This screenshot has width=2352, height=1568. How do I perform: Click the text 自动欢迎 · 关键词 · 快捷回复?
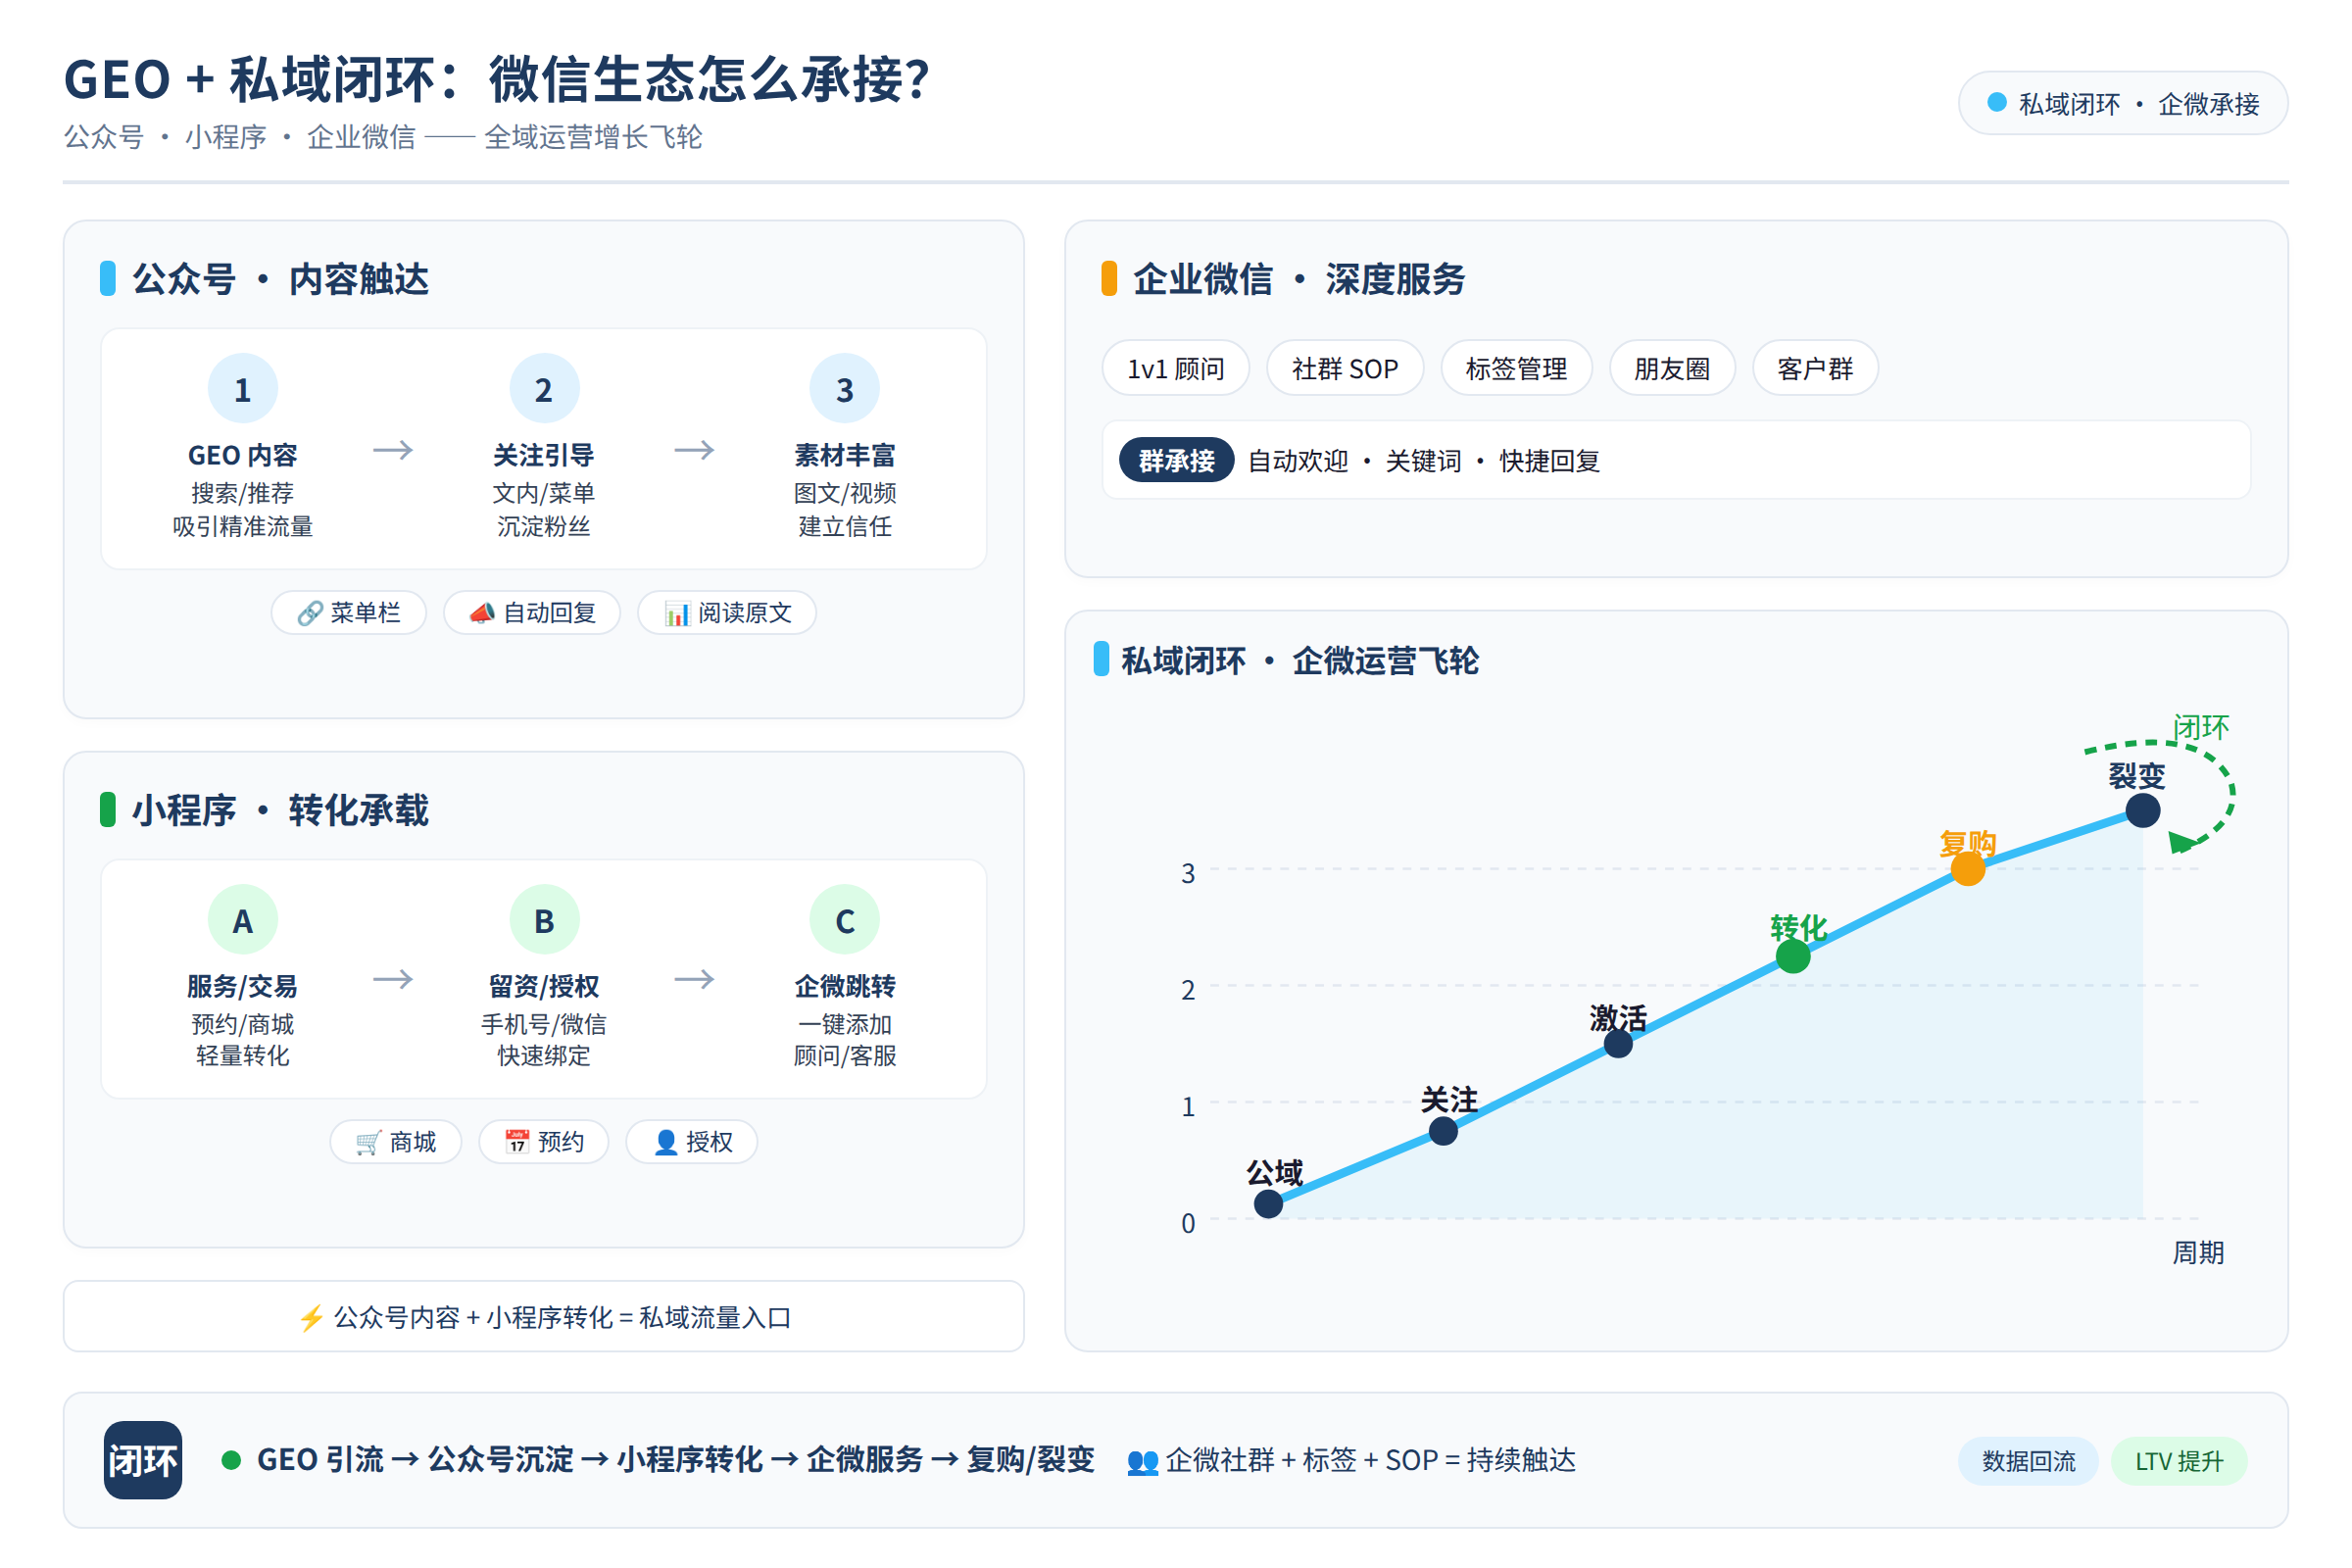[1424, 461]
